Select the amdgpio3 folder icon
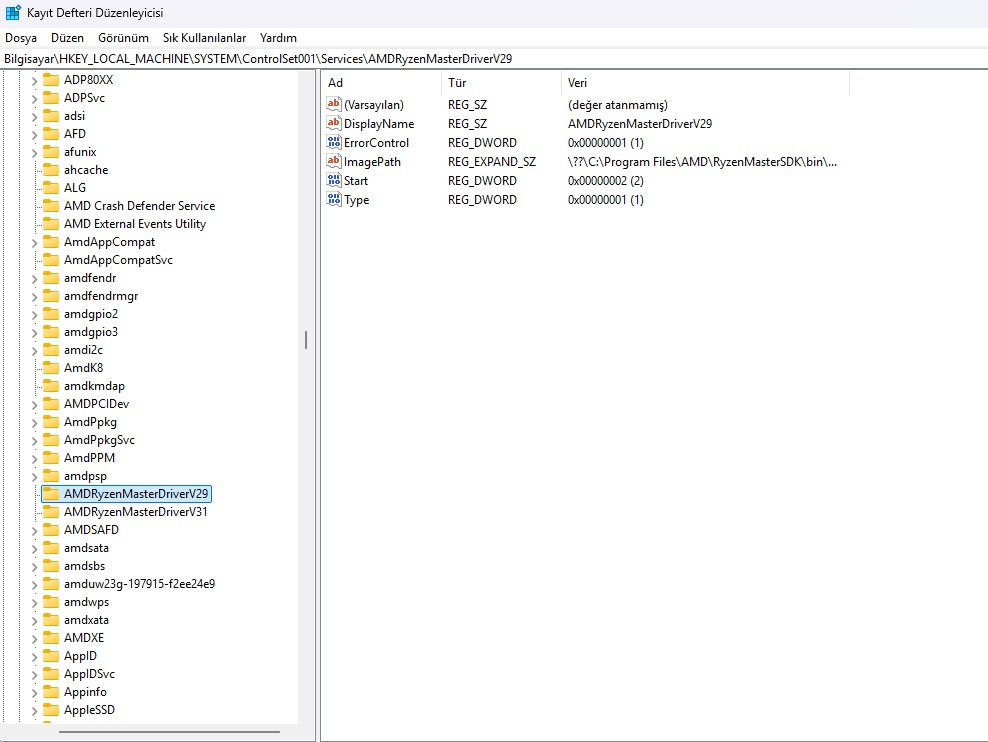The image size is (988, 742). (x=50, y=332)
